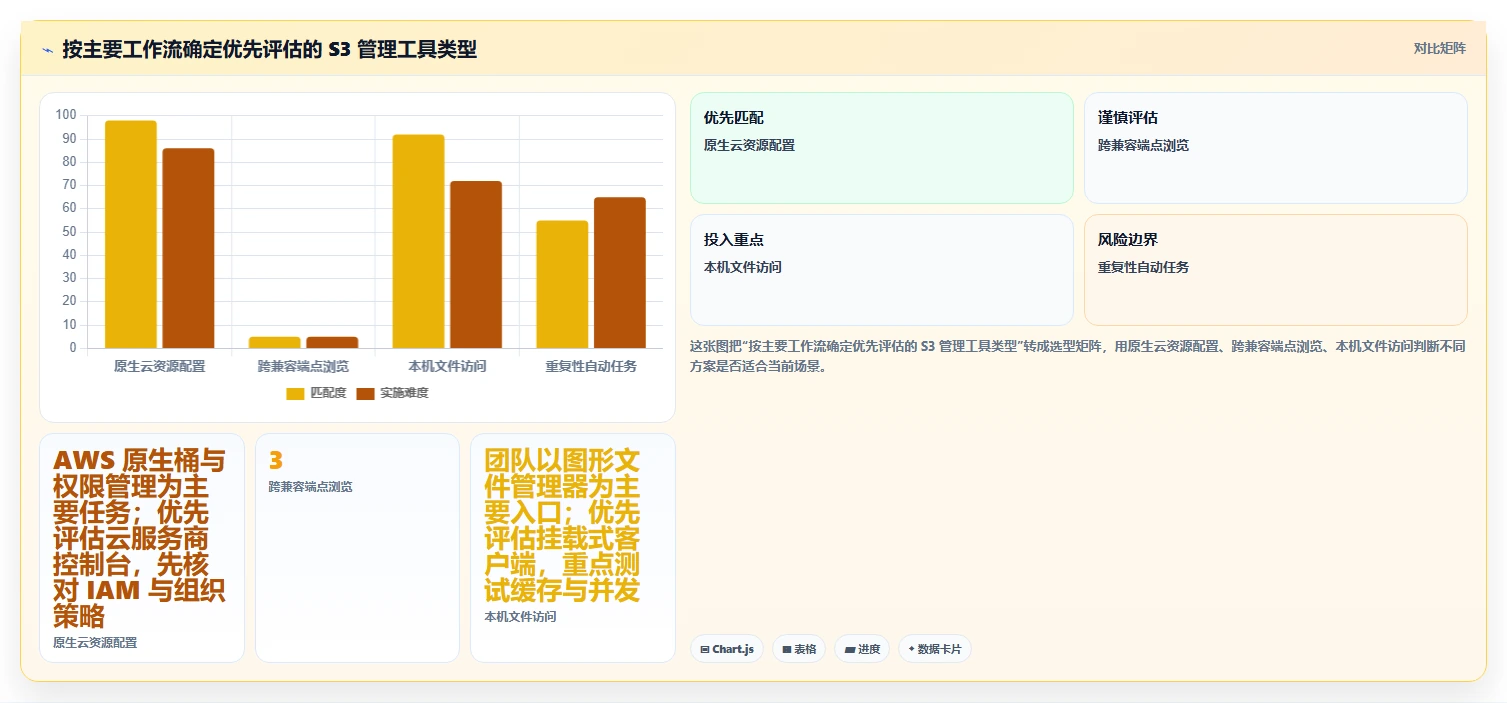This screenshot has width=1507, height=703.
Task: Click the orange number 3 data value
Action: tap(276, 460)
